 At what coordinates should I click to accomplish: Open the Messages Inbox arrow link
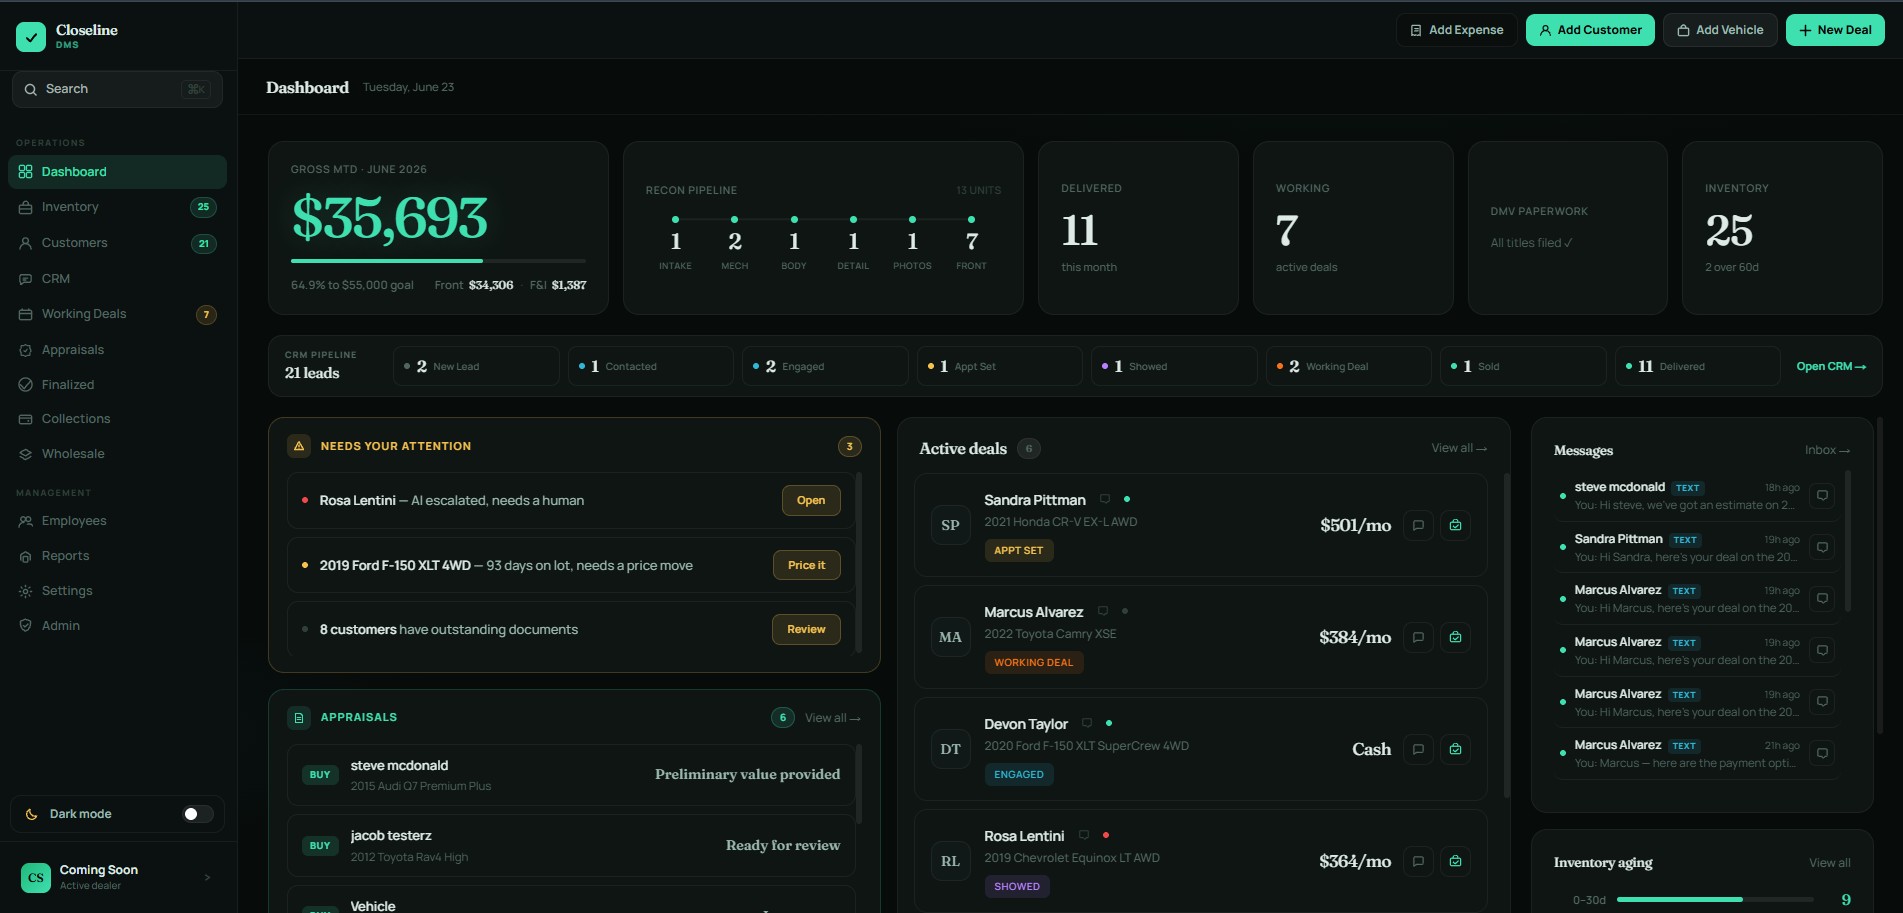pos(1827,450)
